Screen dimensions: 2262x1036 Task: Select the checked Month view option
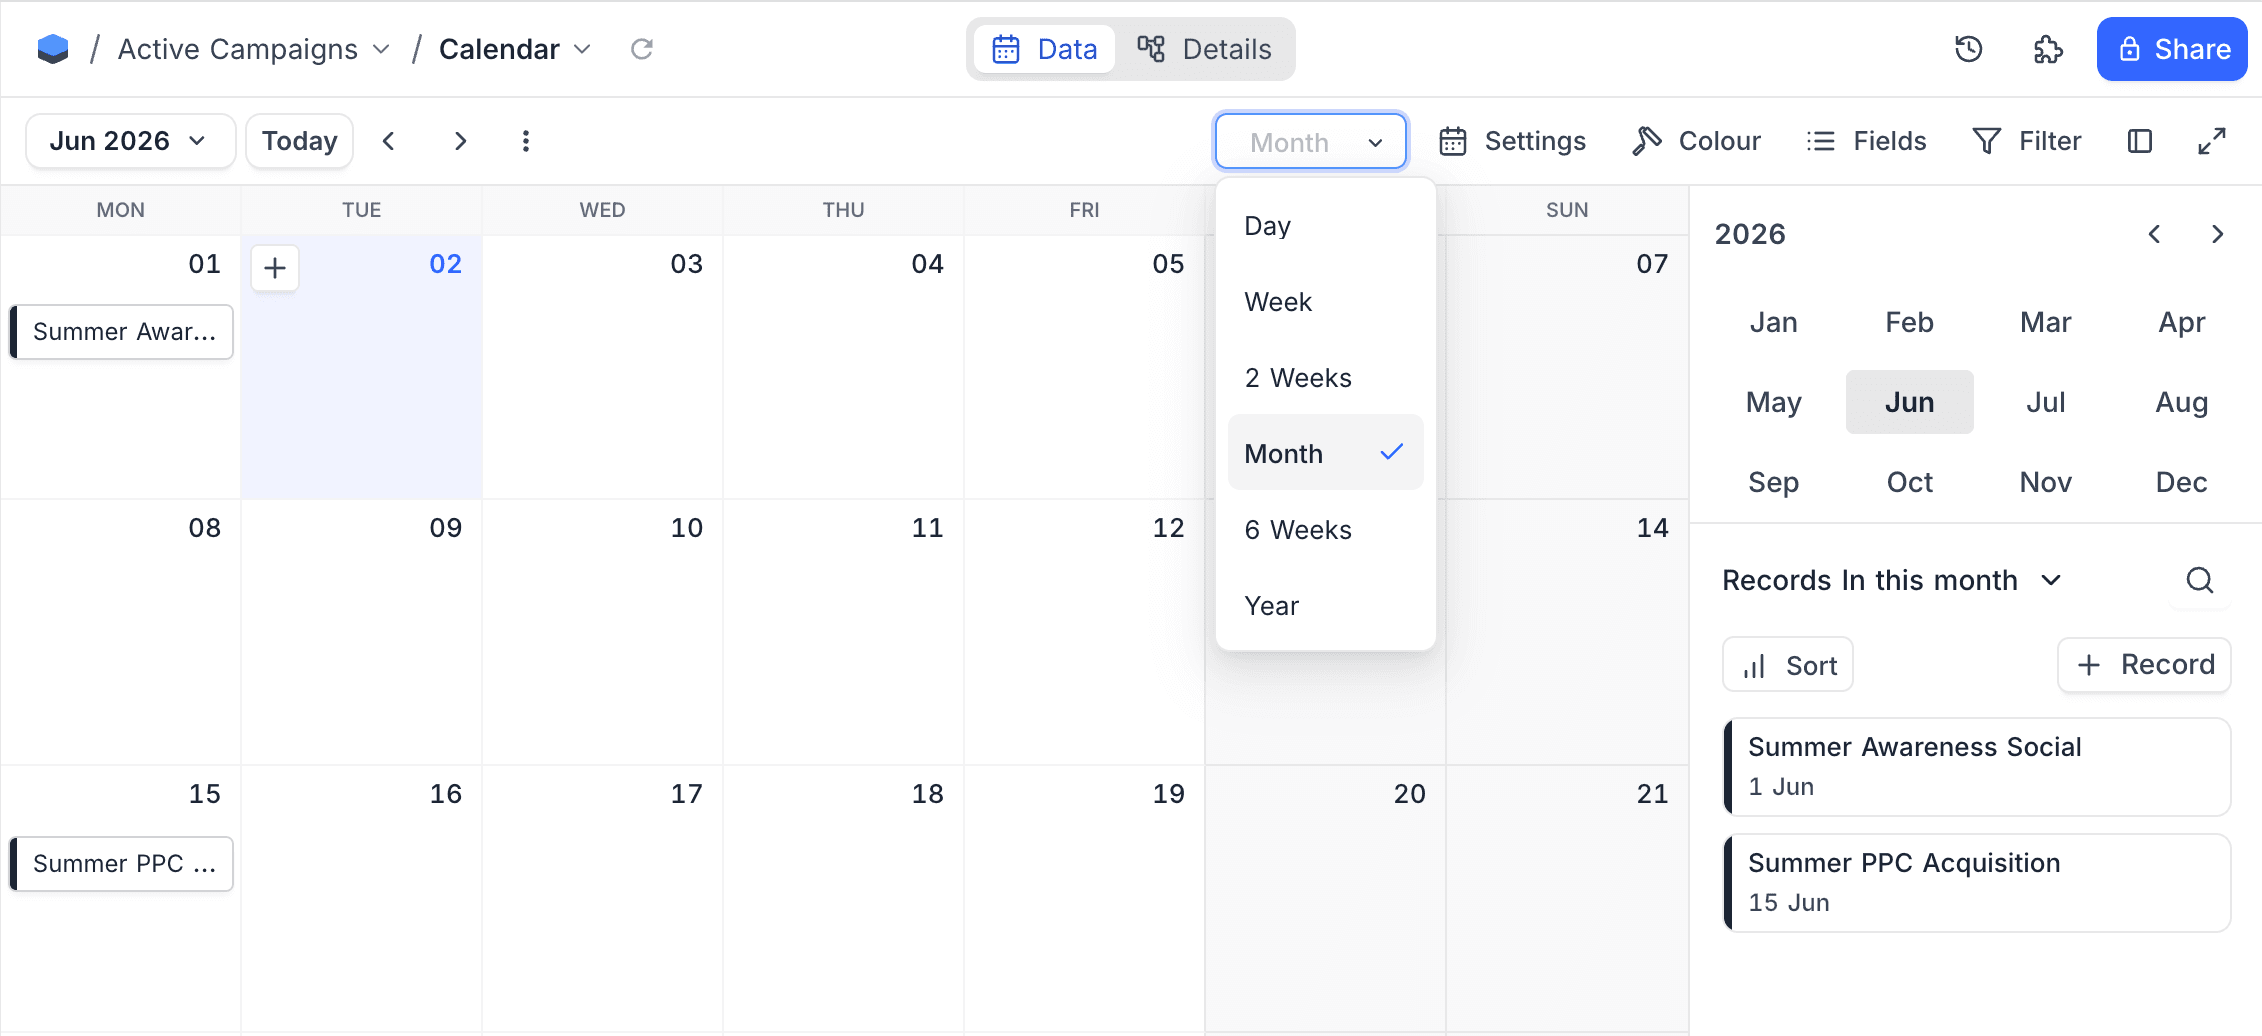(x=1326, y=453)
